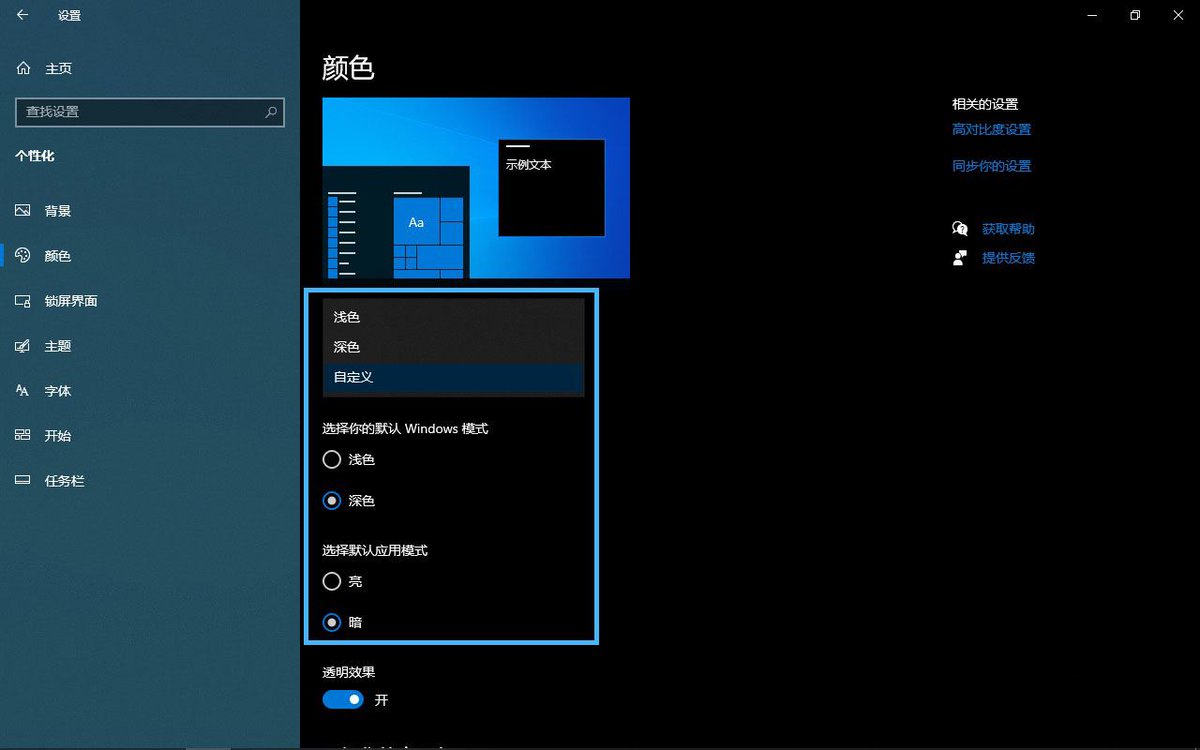Select 暗 radio for default app mode
1200x750 pixels.
[332, 622]
